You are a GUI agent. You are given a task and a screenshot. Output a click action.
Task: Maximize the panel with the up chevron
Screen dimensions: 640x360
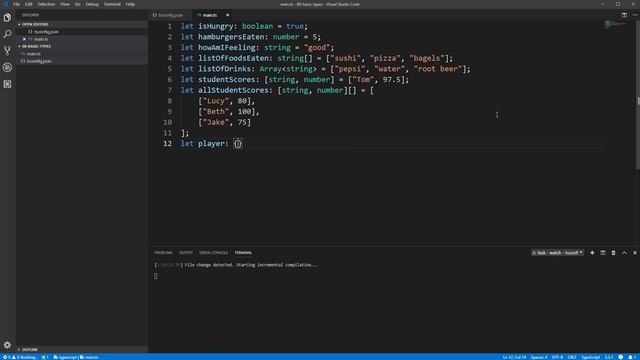pos(624,253)
